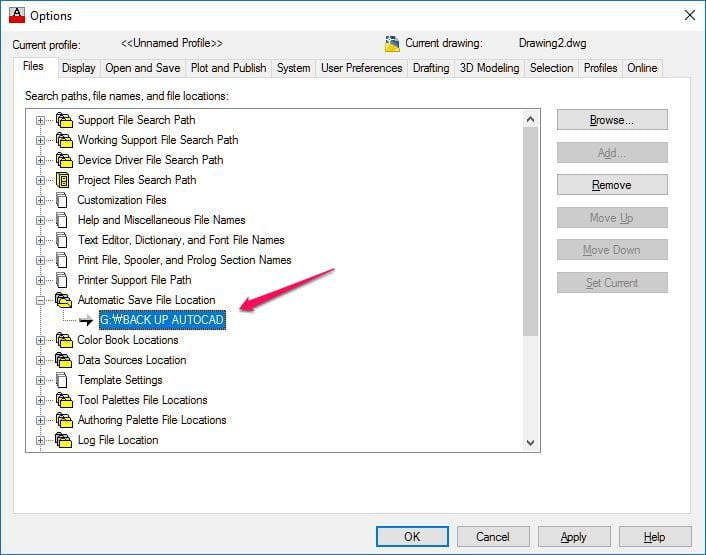
Task: Click the Printer Support File Path icon
Action: point(65,280)
